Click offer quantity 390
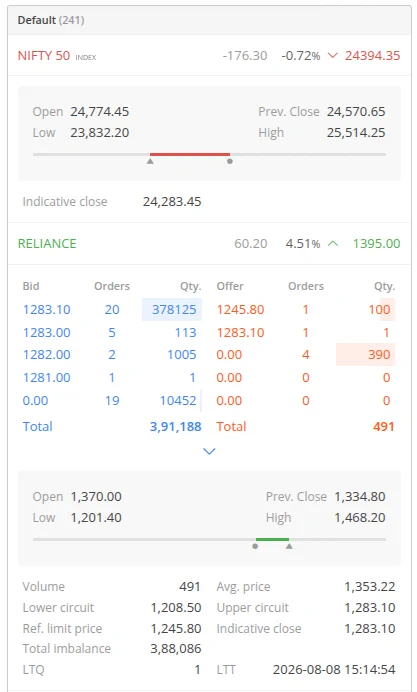 click(379, 355)
